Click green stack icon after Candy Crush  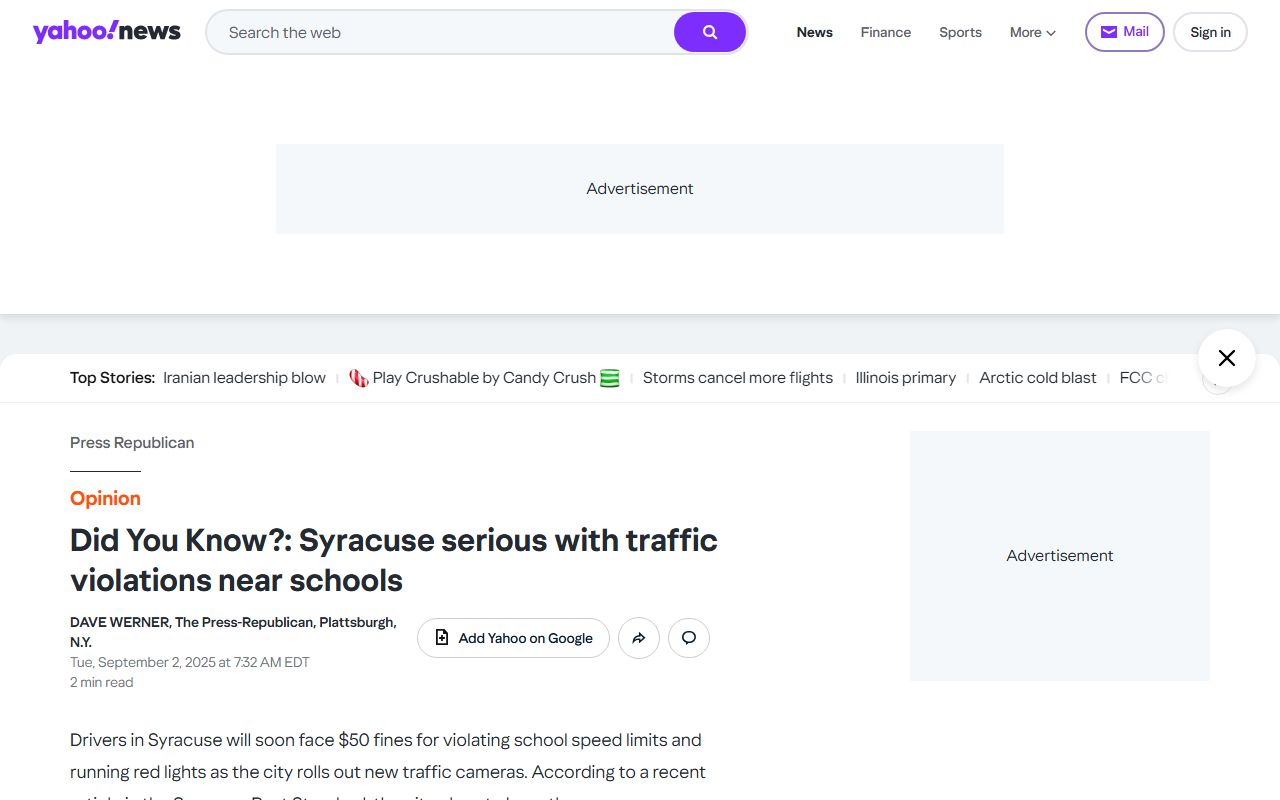[x=609, y=378]
